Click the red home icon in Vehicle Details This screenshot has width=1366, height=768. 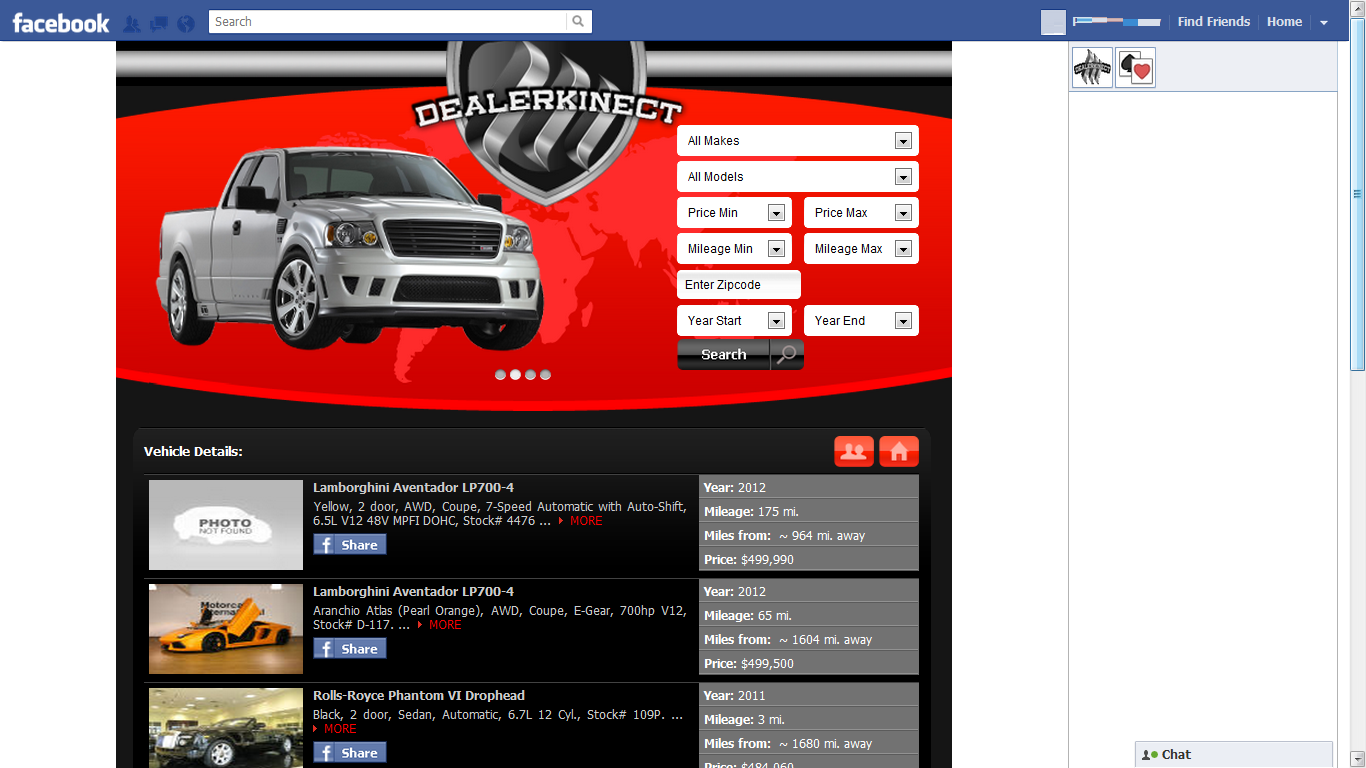(x=899, y=452)
